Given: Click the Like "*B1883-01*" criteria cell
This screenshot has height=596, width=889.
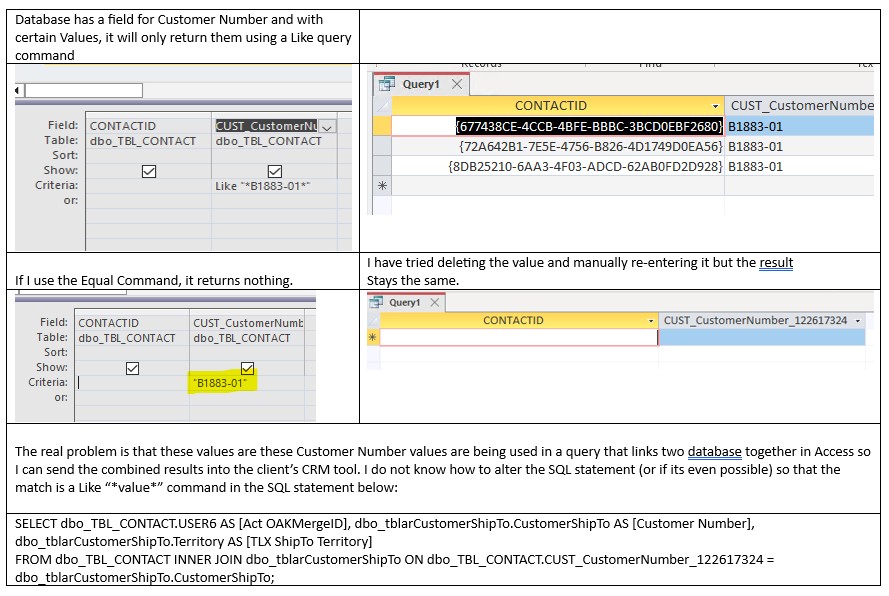Looking at the screenshot, I should point(274,186).
